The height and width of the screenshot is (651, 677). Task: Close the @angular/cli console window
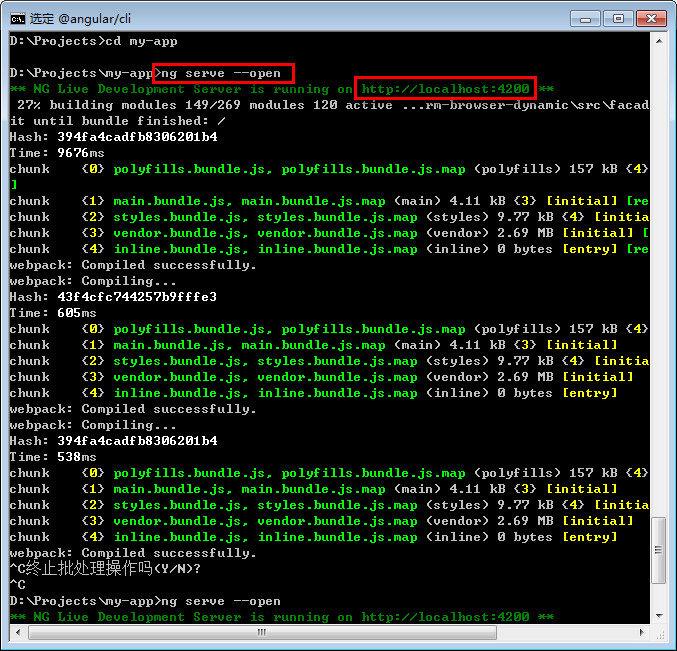652,17
